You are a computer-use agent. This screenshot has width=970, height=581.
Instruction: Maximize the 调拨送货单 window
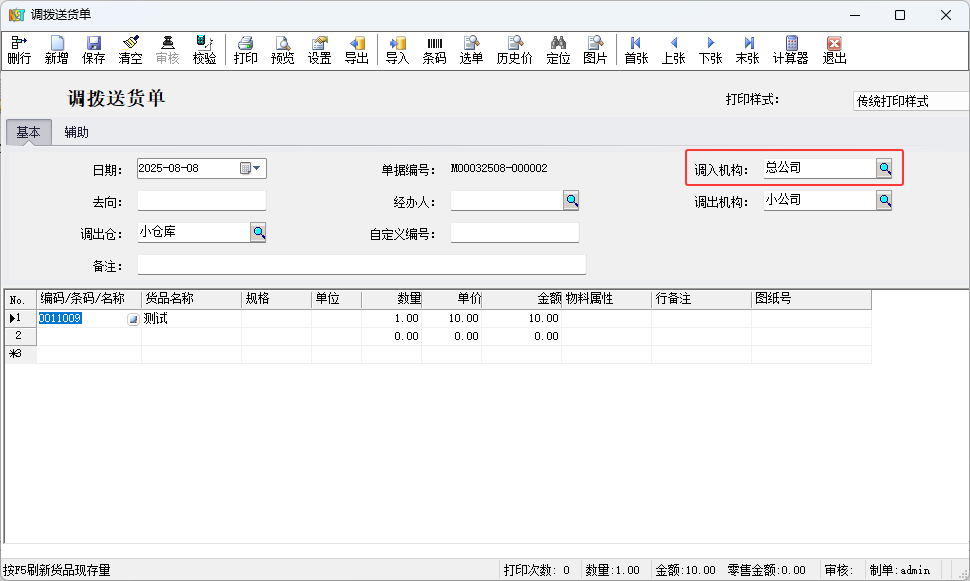point(900,15)
